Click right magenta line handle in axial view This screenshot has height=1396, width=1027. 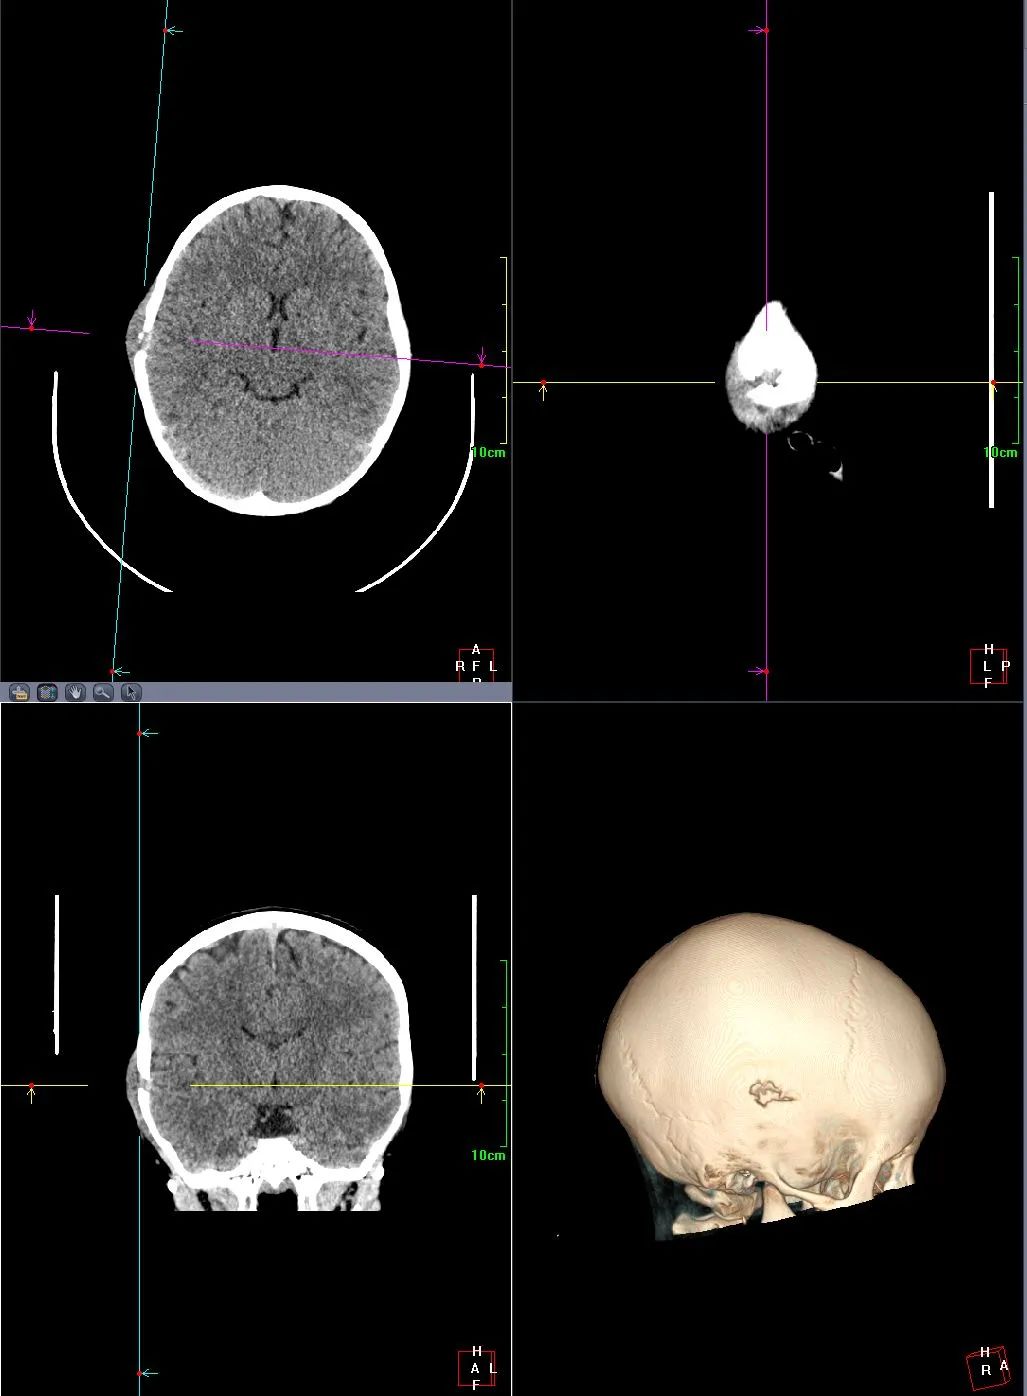(481, 364)
